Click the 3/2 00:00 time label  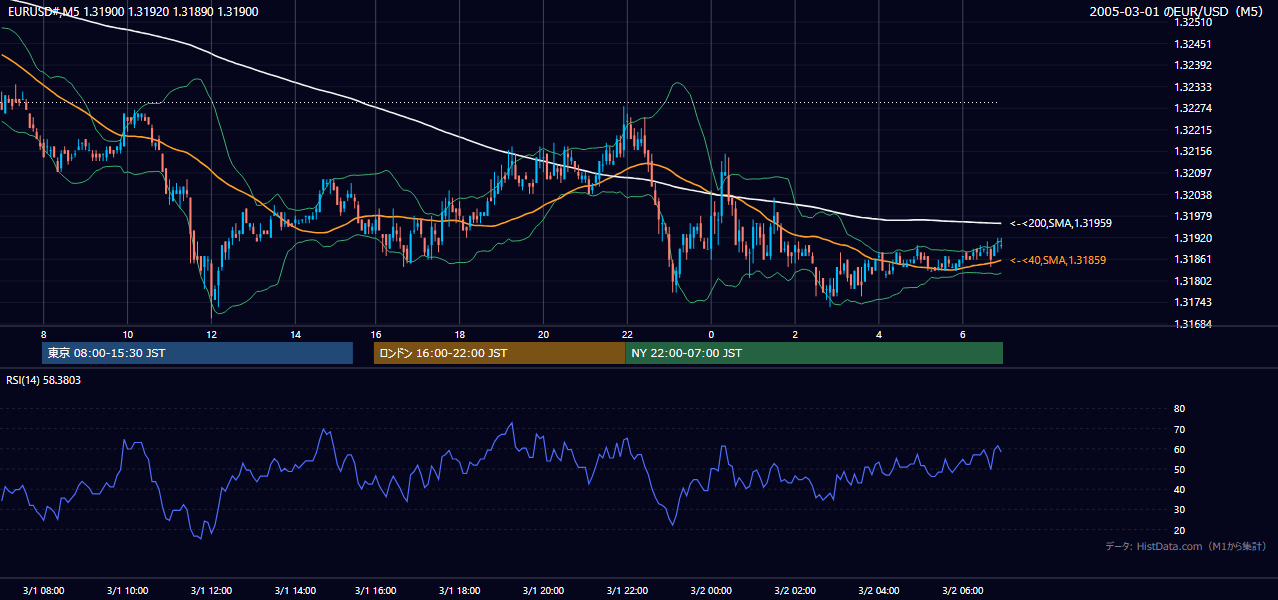pos(711,591)
